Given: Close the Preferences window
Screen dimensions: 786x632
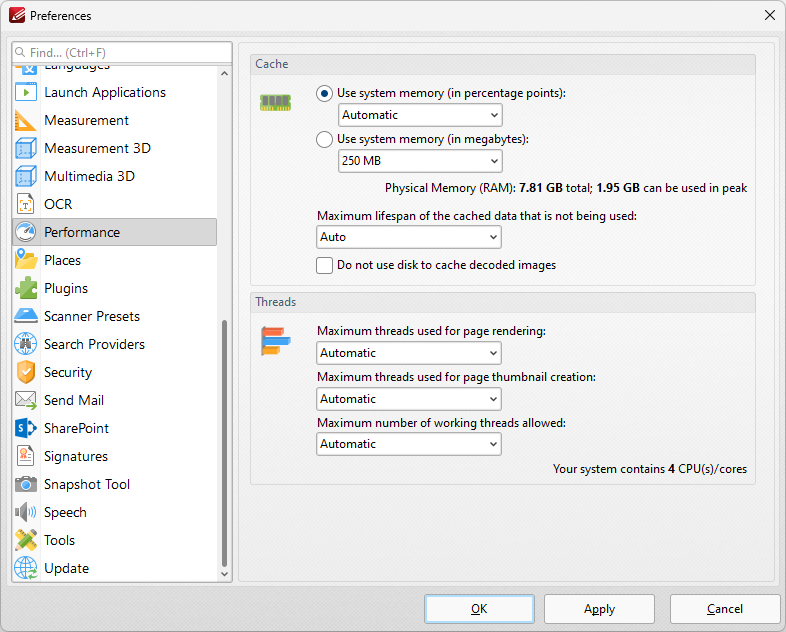Looking at the screenshot, I should coord(770,16).
